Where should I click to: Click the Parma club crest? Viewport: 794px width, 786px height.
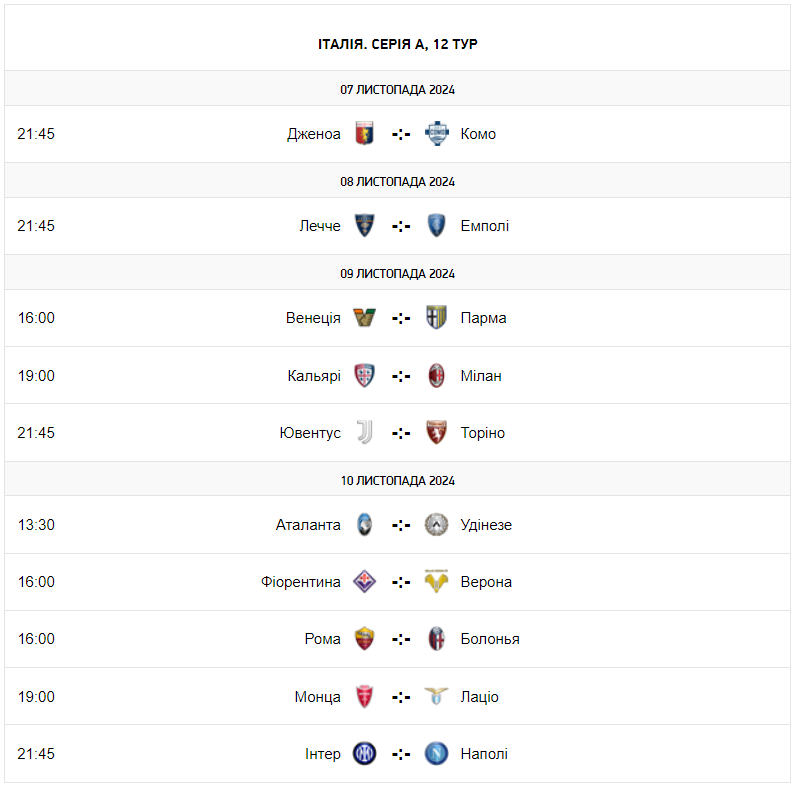[436, 318]
